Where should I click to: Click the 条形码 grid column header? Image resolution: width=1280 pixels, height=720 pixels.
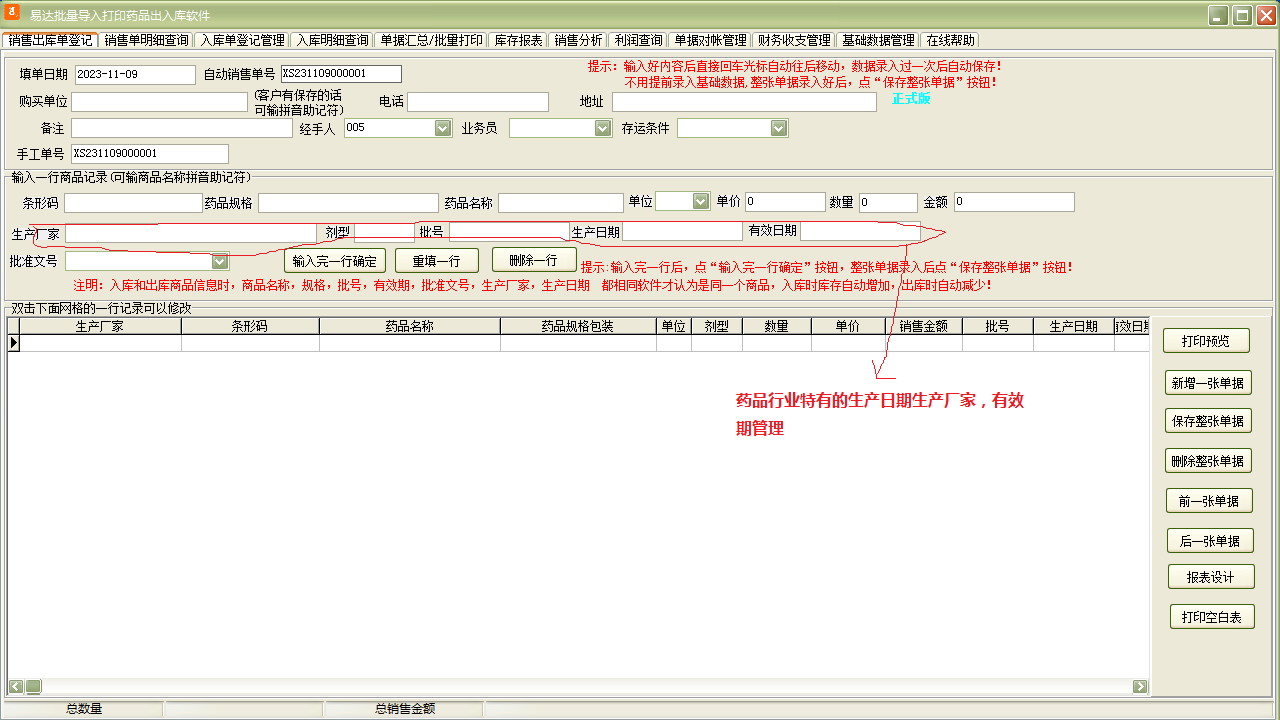coord(250,326)
